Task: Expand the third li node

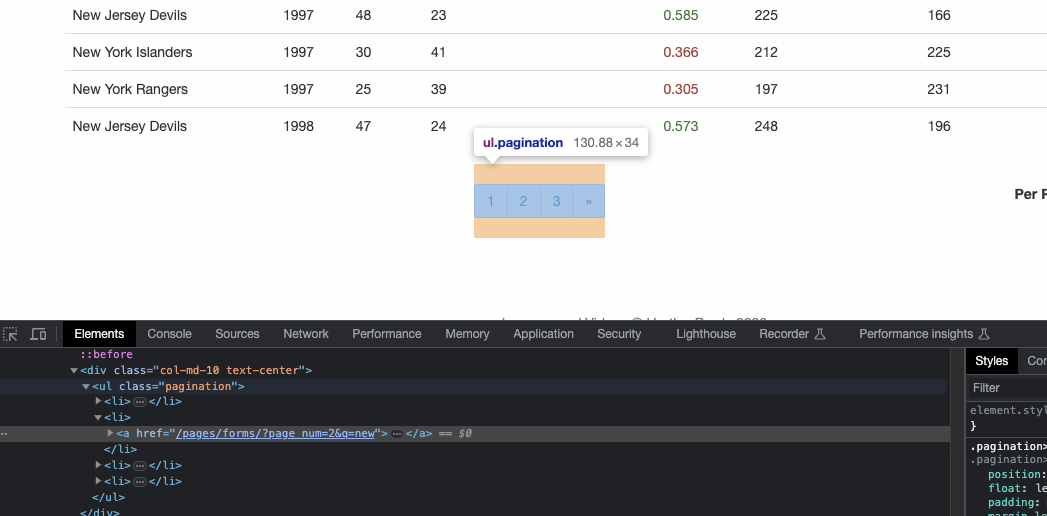Action: pyautogui.click(x=98, y=465)
